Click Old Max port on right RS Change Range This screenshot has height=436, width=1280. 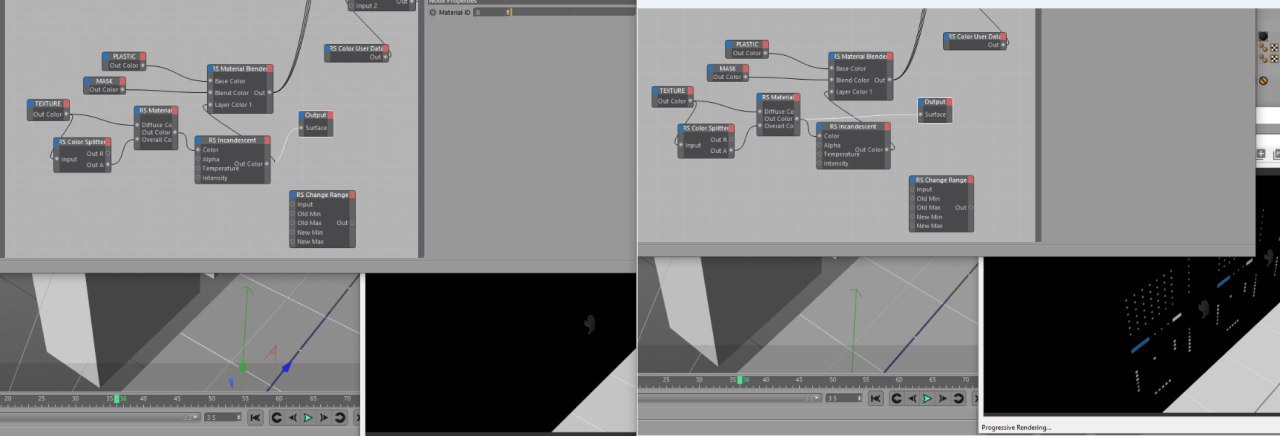click(x=913, y=207)
